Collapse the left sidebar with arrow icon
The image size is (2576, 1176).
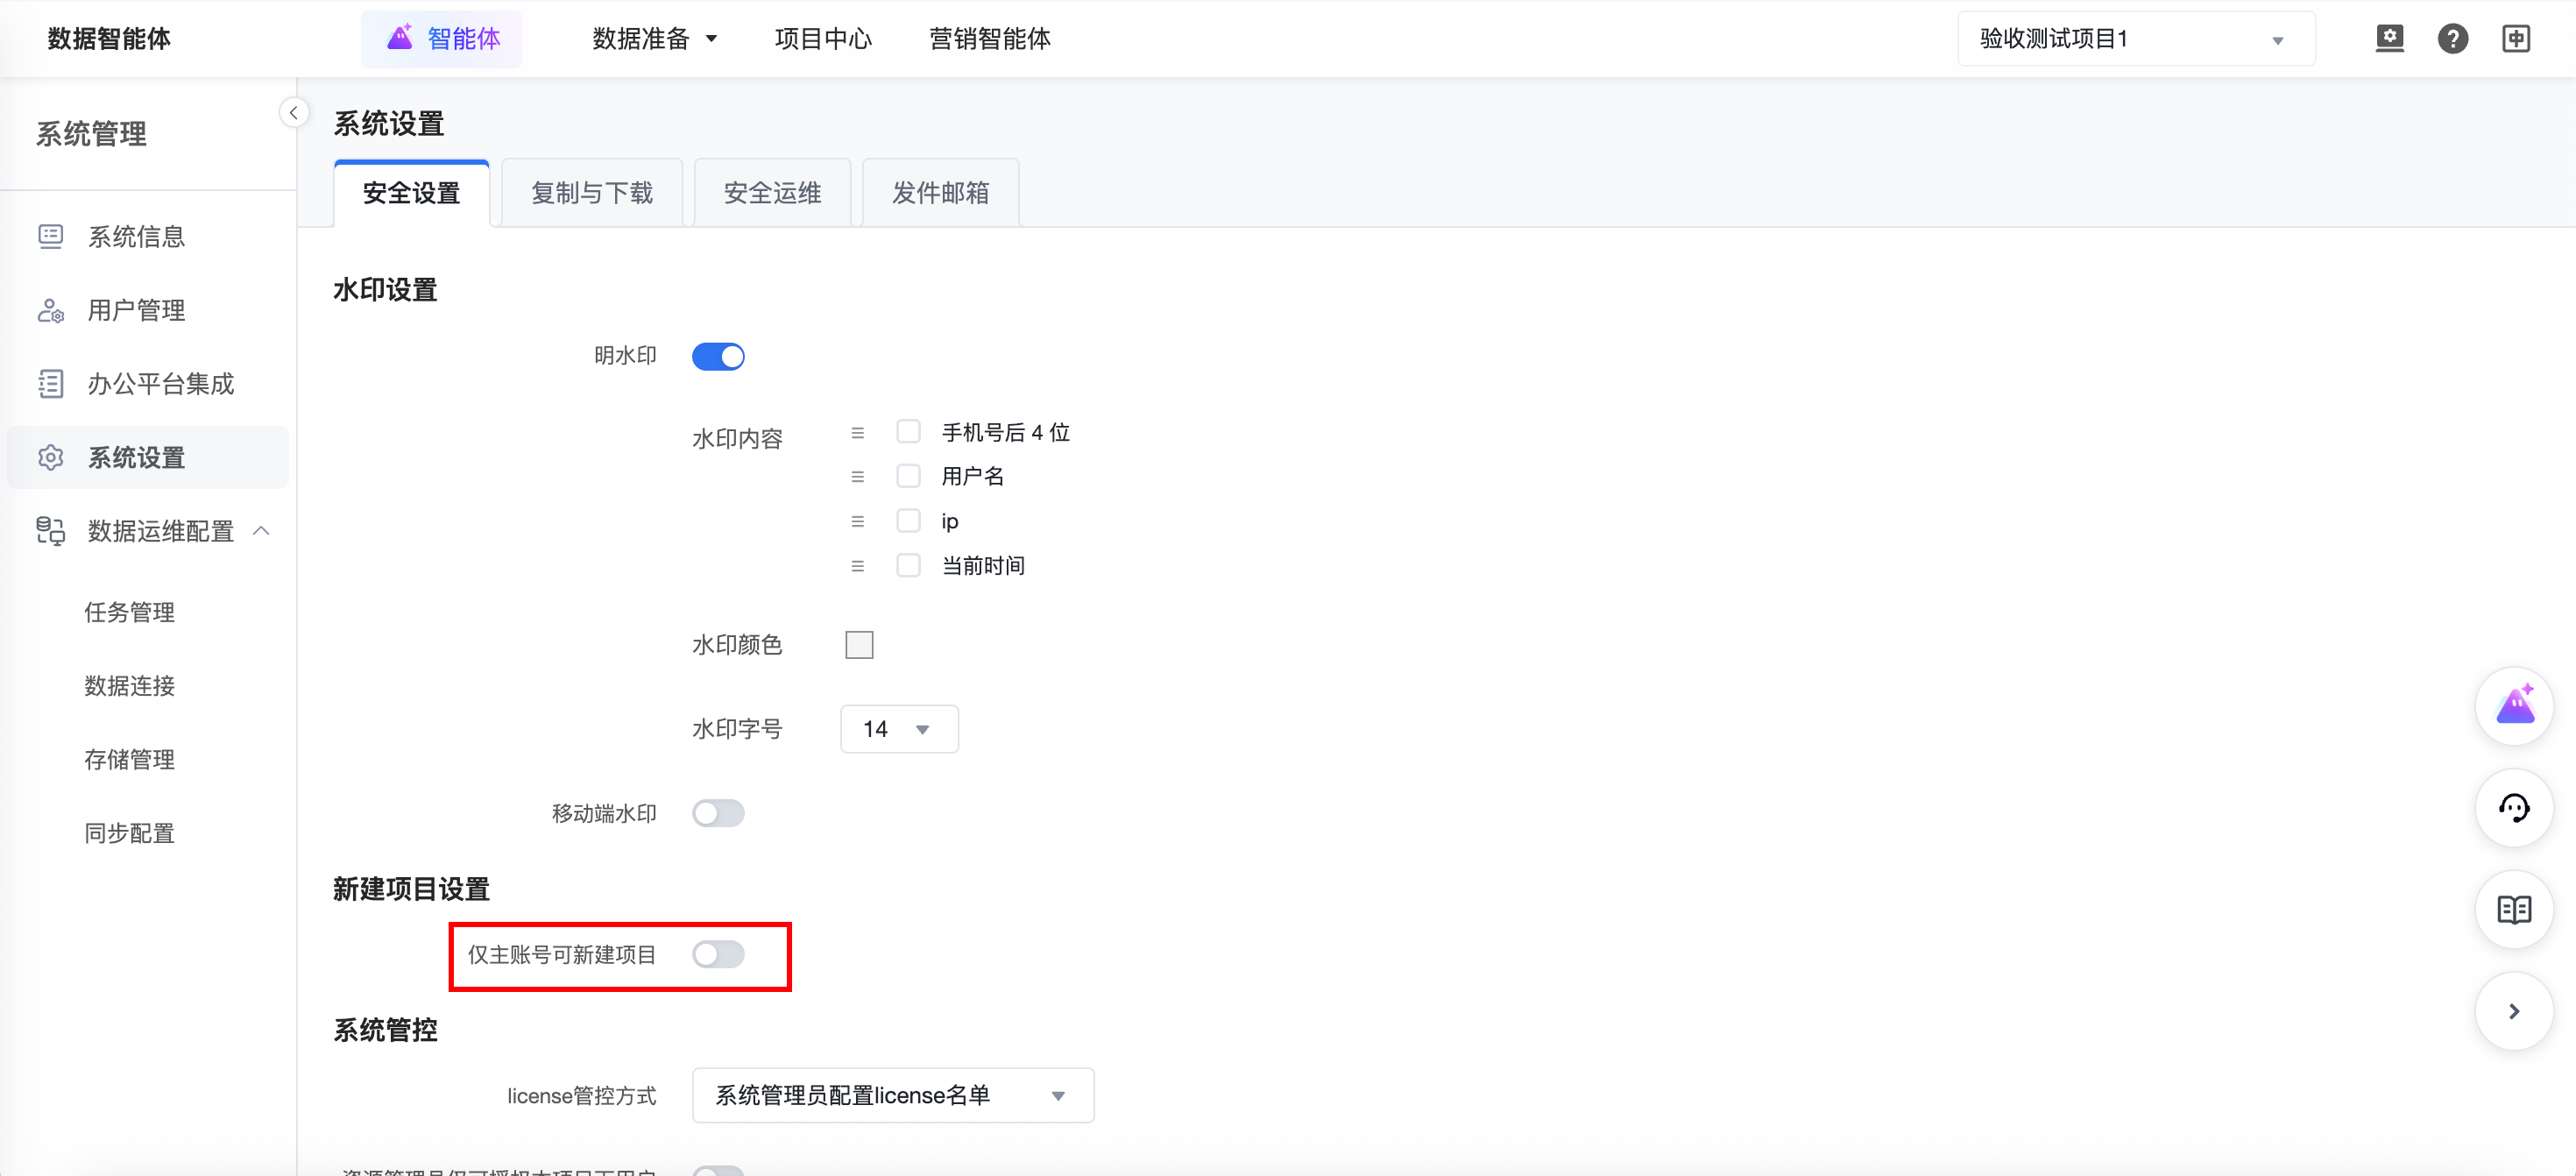(x=293, y=113)
